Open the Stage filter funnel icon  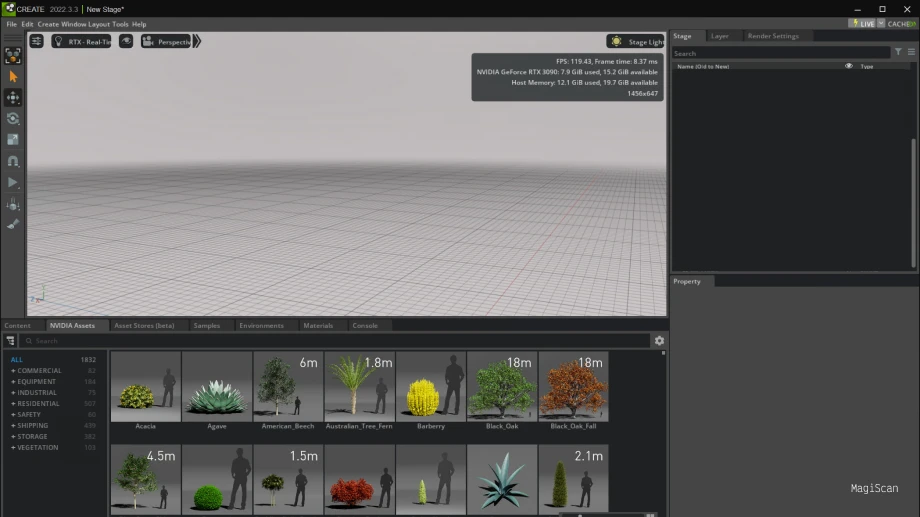pos(898,52)
